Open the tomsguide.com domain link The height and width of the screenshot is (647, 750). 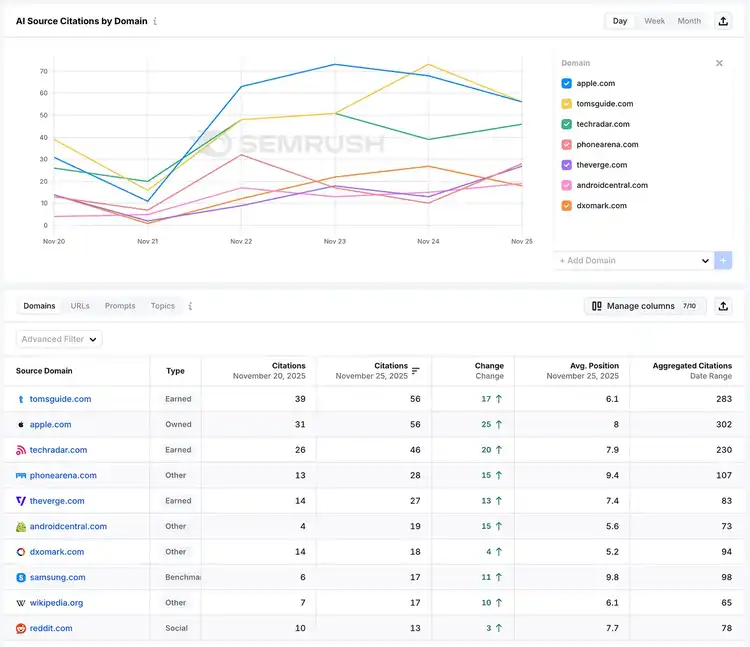point(60,399)
